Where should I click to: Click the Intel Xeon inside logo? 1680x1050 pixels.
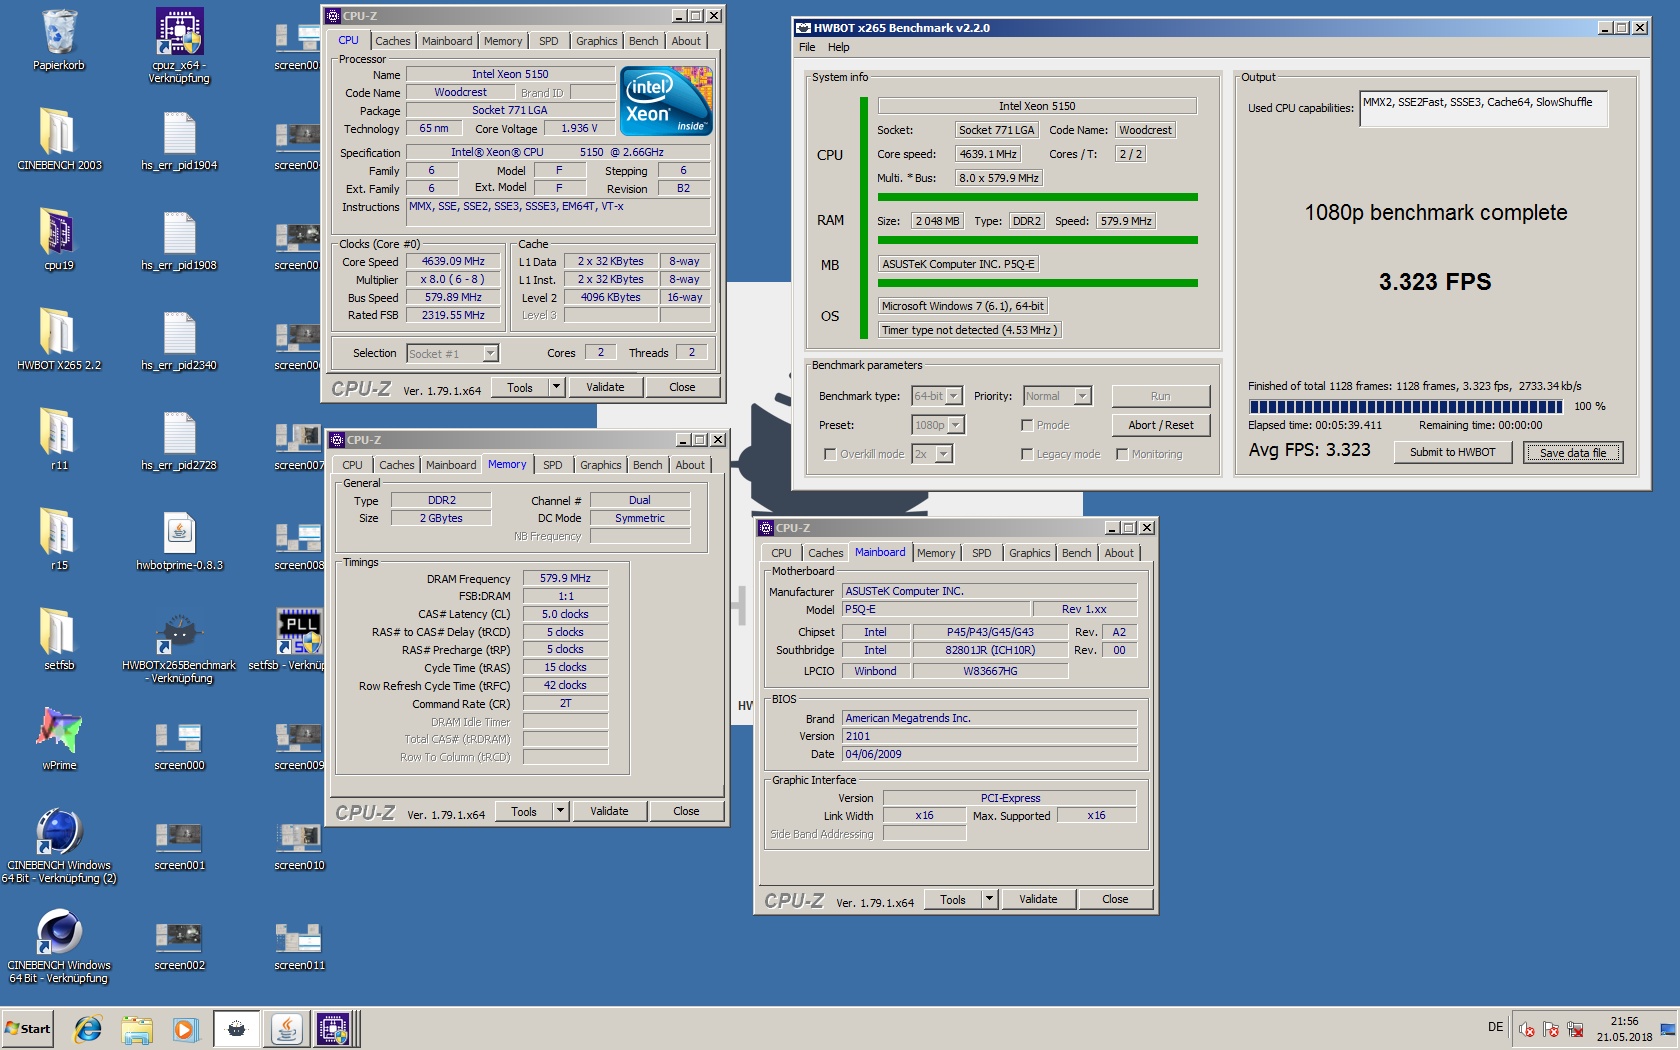pyautogui.click(x=666, y=100)
